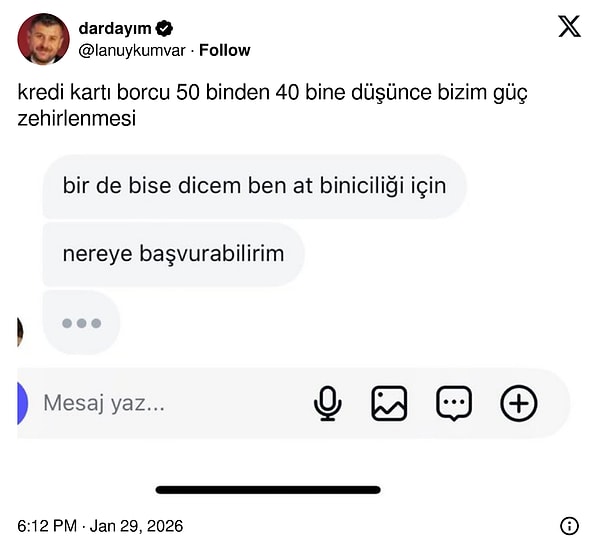Click the blue verified badge
600x556 pixels.
click(x=164, y=29)
